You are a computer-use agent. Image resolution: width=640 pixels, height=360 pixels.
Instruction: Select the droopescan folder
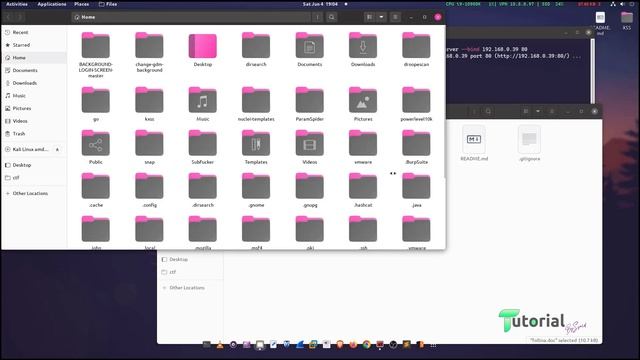(x=416, y=49)
